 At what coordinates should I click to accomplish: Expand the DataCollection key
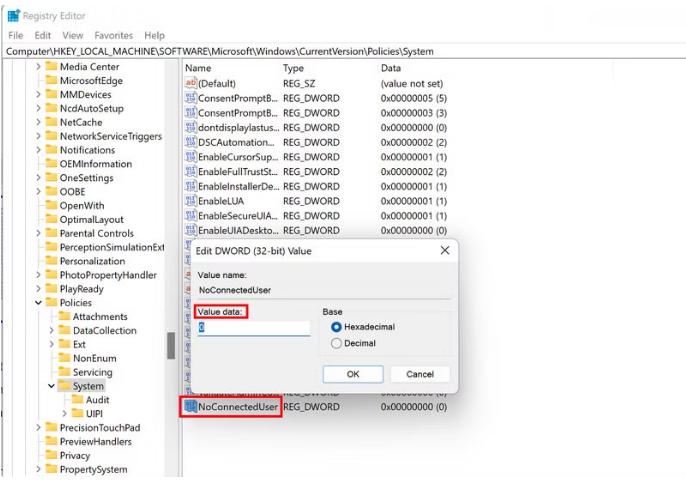tap(52, 330)
